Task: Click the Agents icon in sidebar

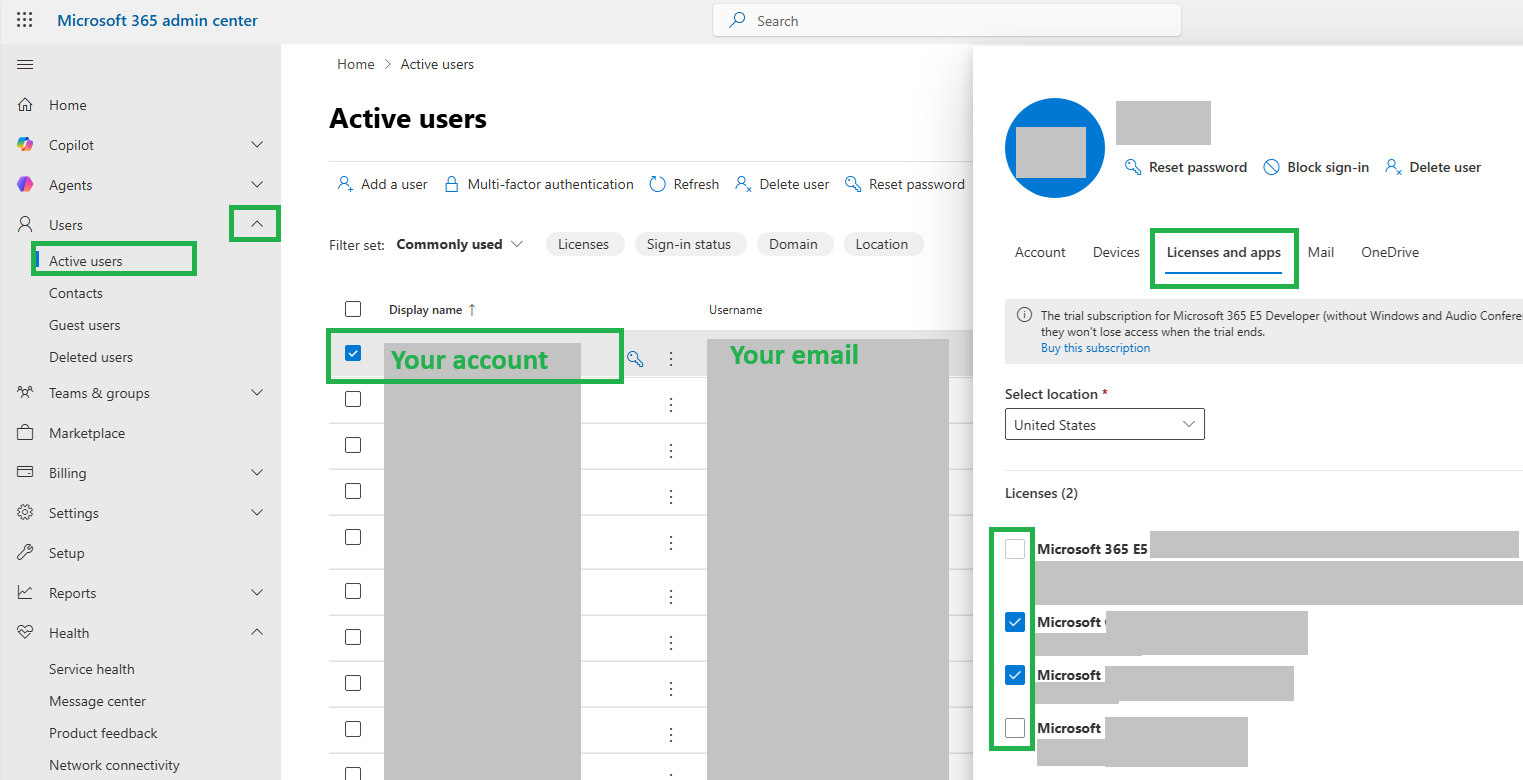Action: tap(26, 185)
